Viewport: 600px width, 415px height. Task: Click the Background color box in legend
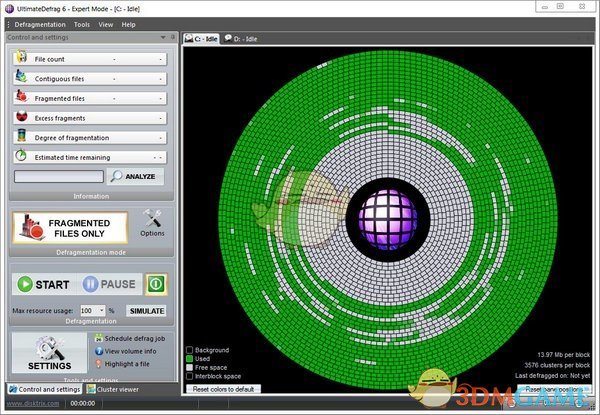tap(189, 350)
